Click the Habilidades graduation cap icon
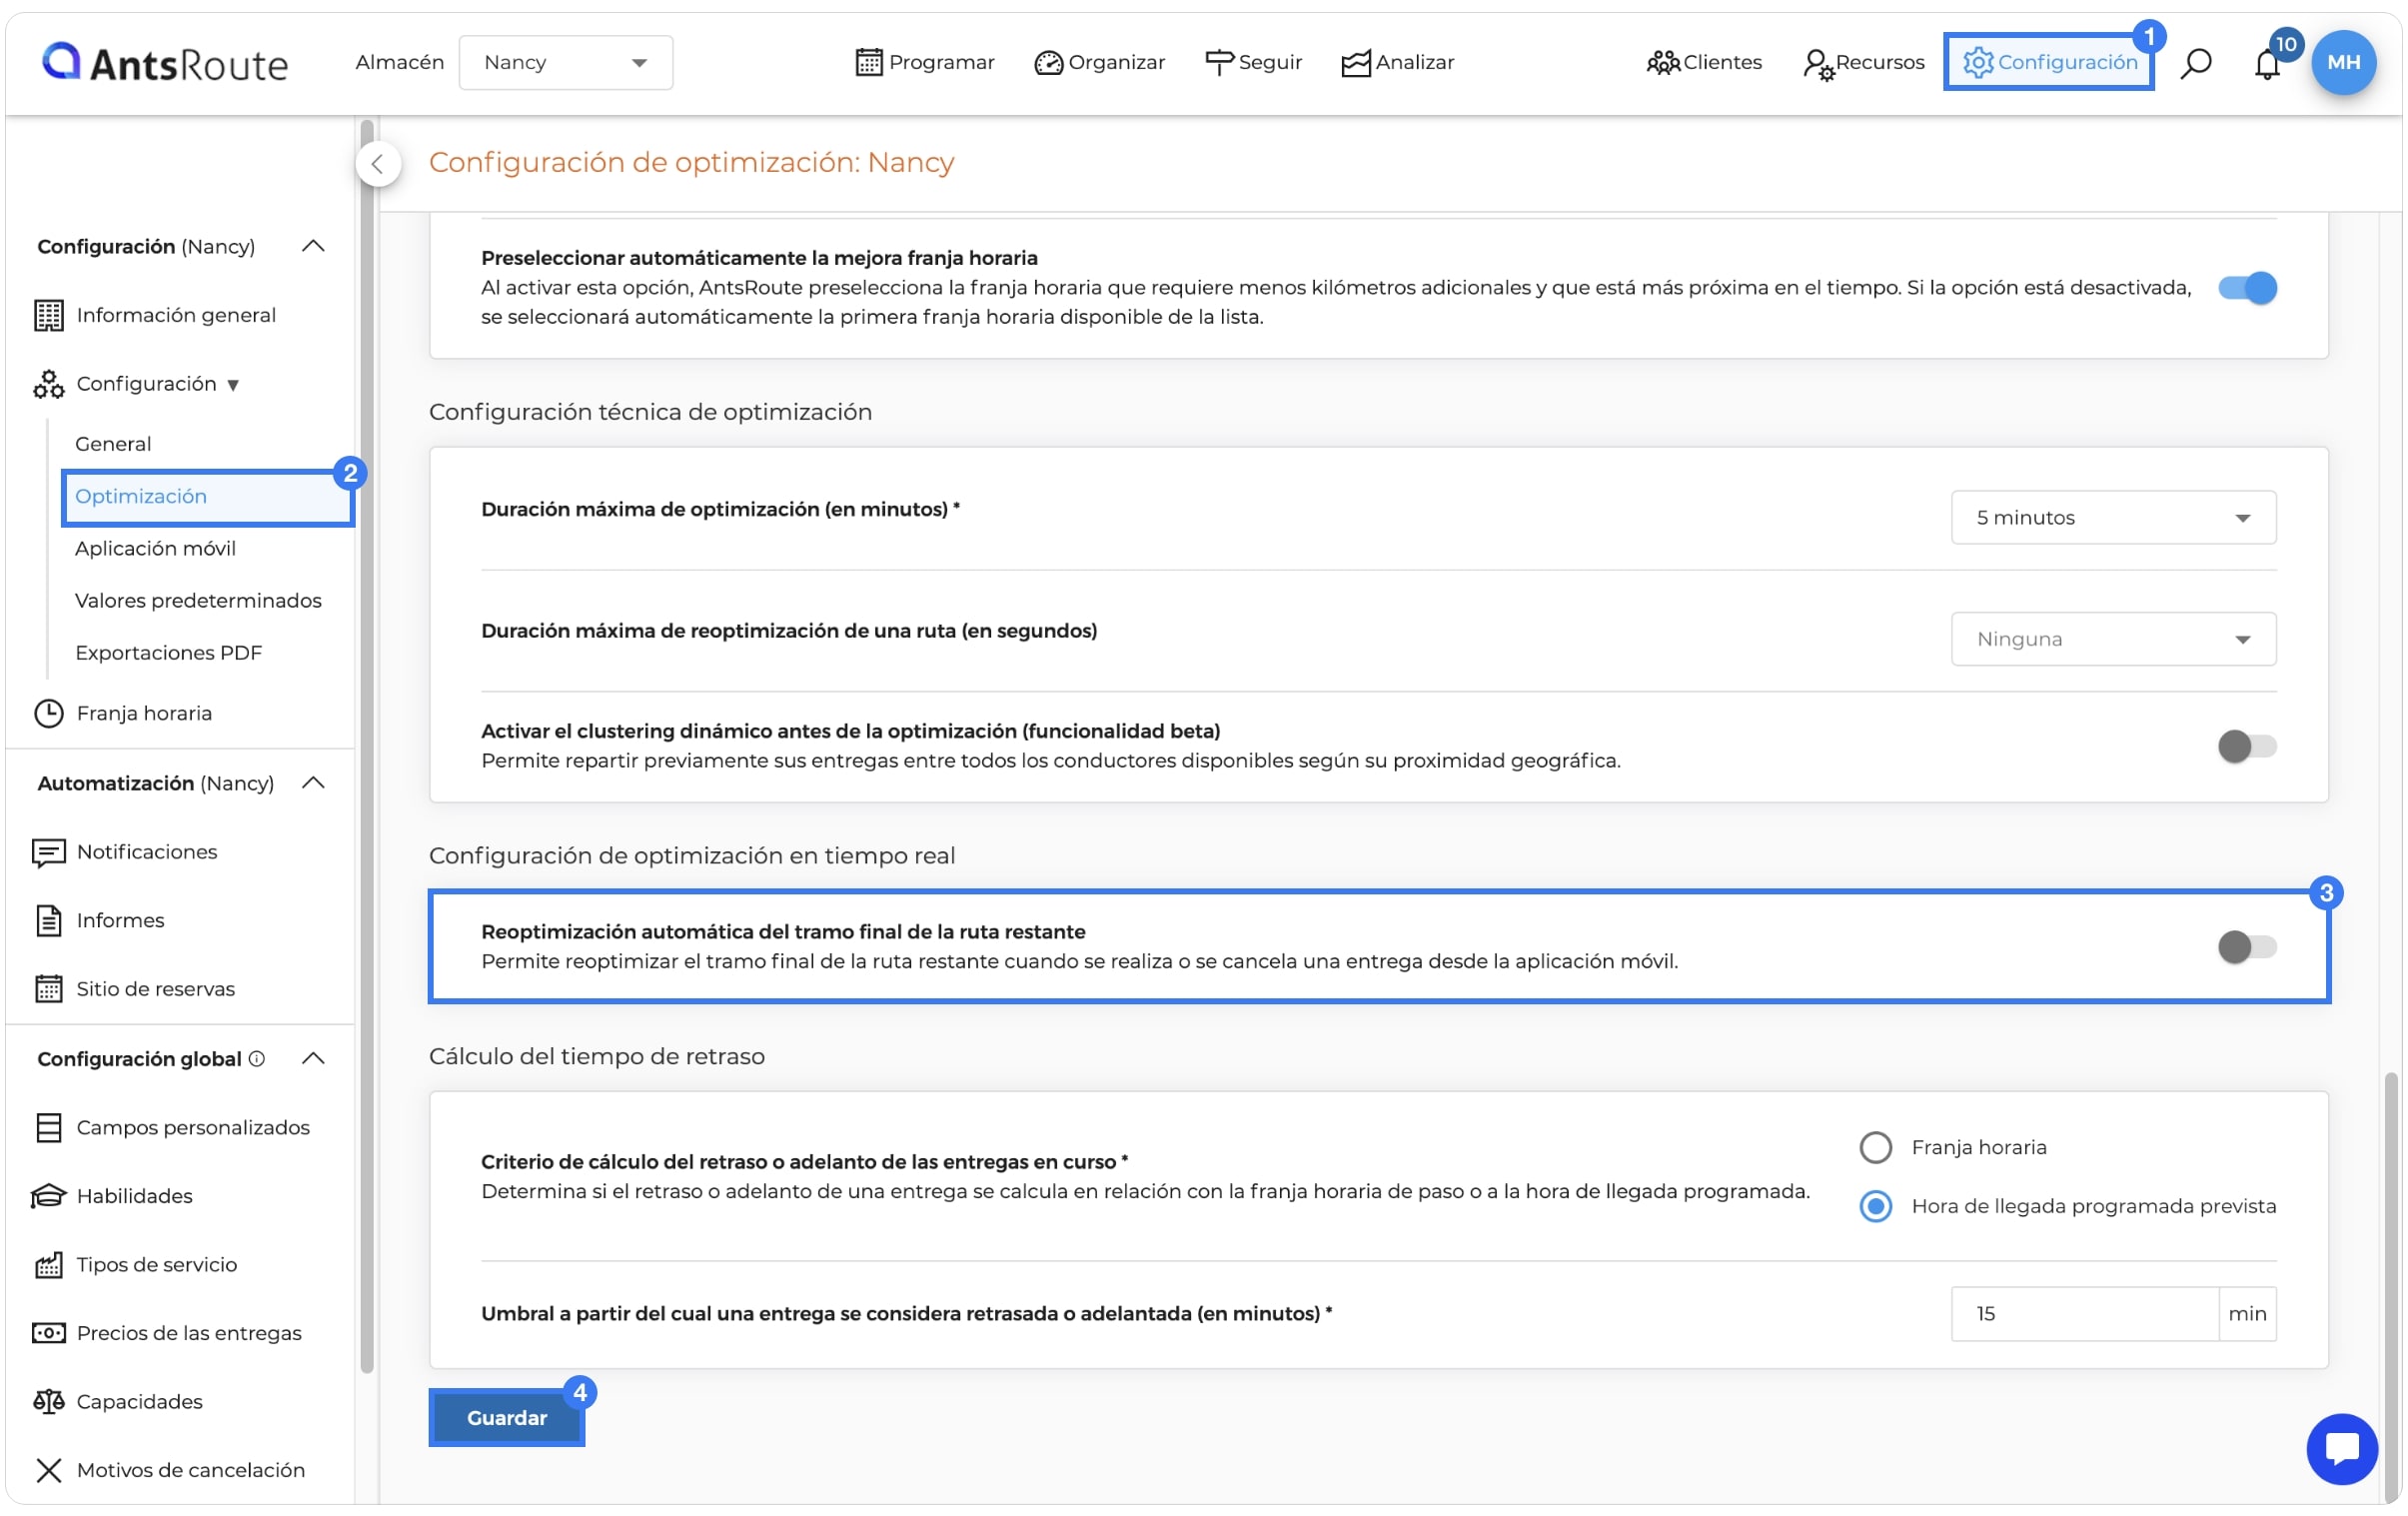 pos(48,1196)
